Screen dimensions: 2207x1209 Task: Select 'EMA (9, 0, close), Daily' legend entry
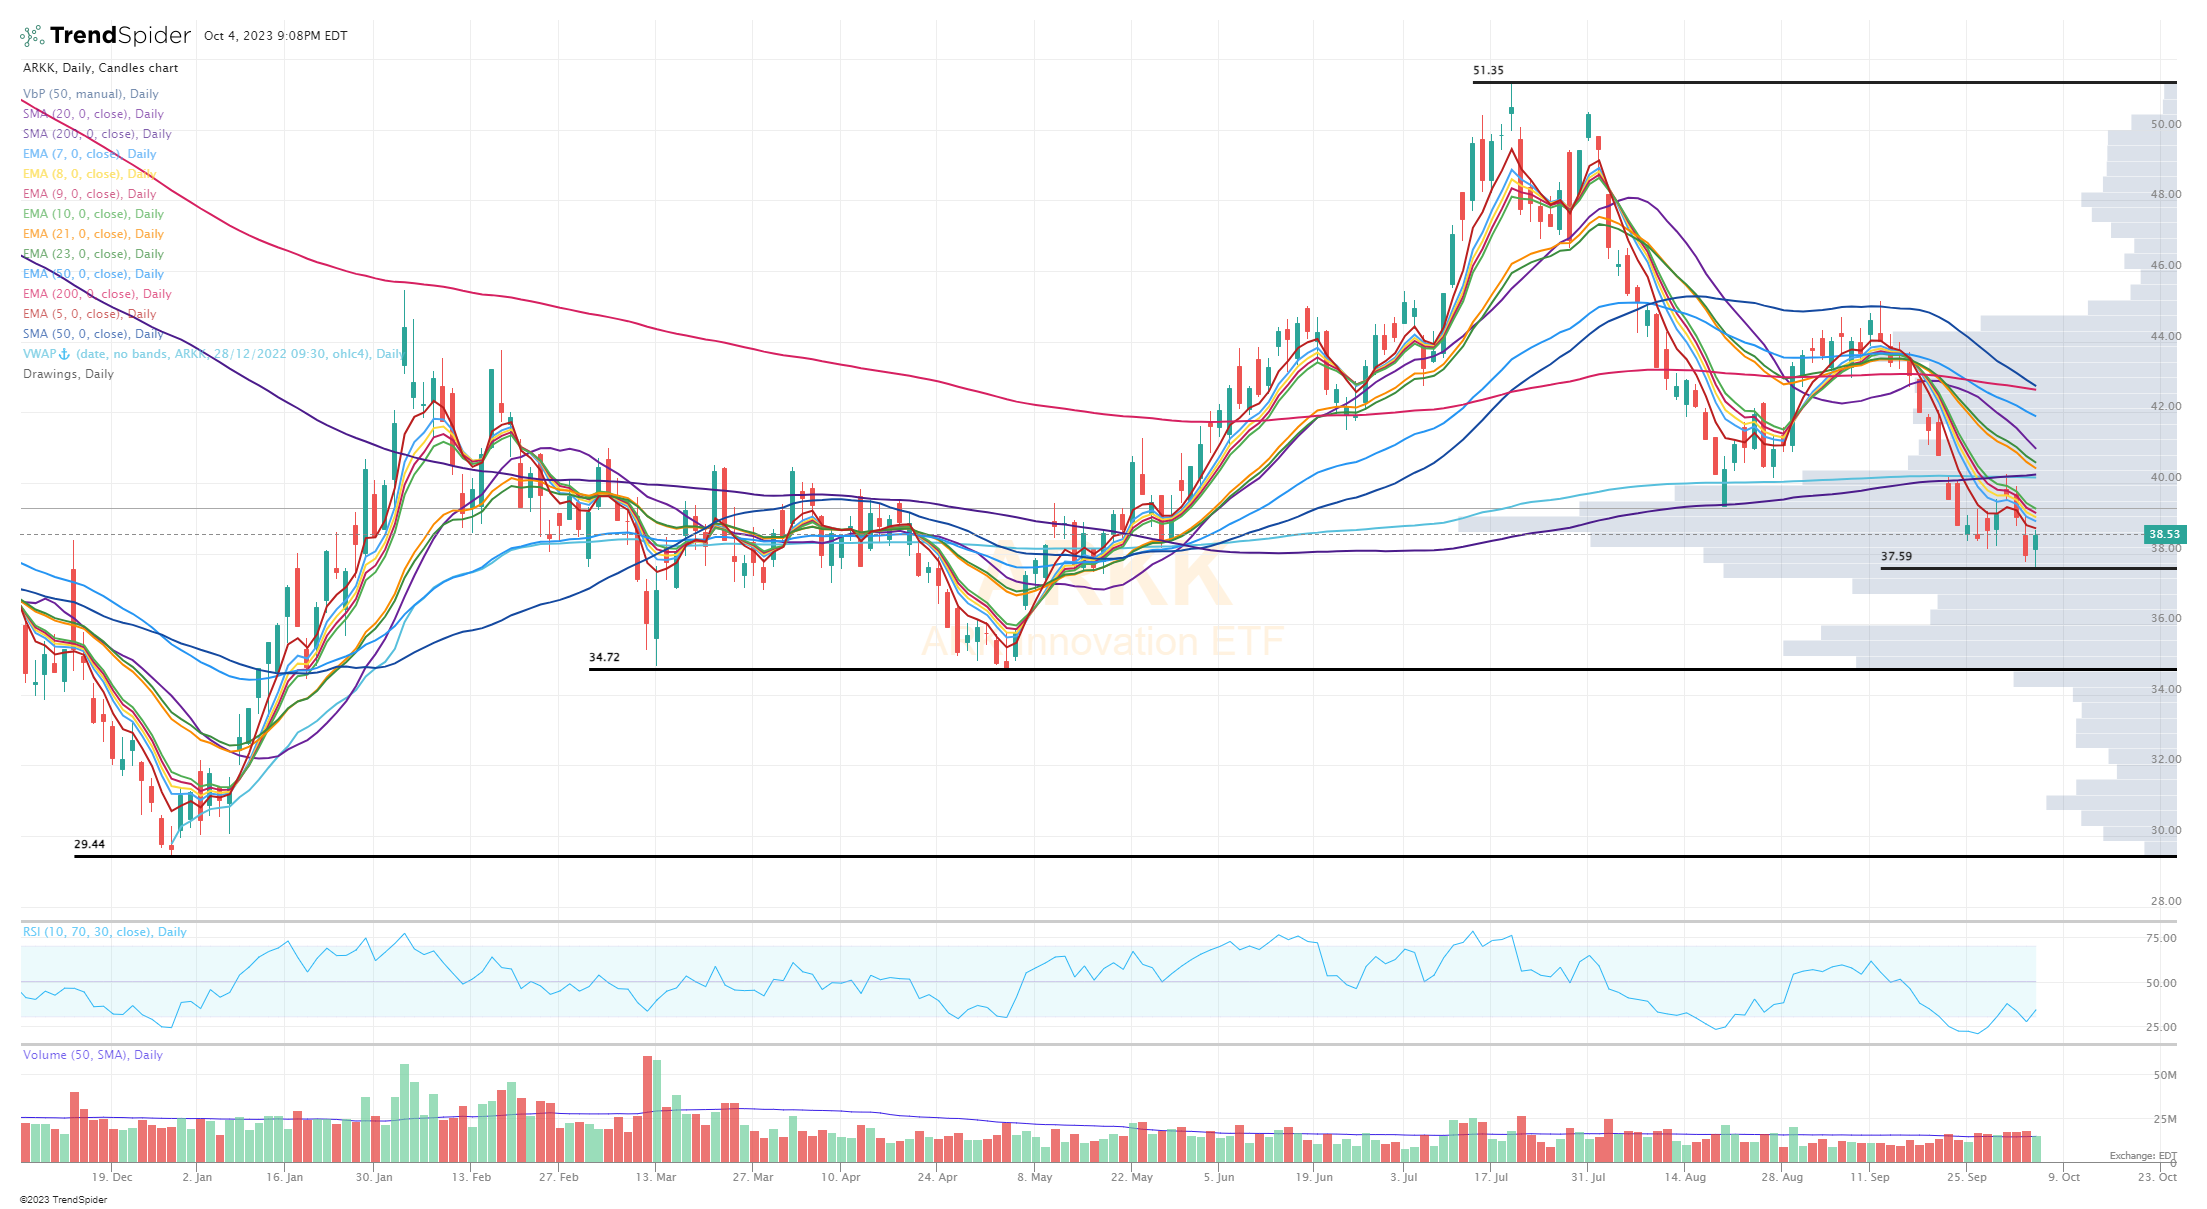click(x=89, y=194)
